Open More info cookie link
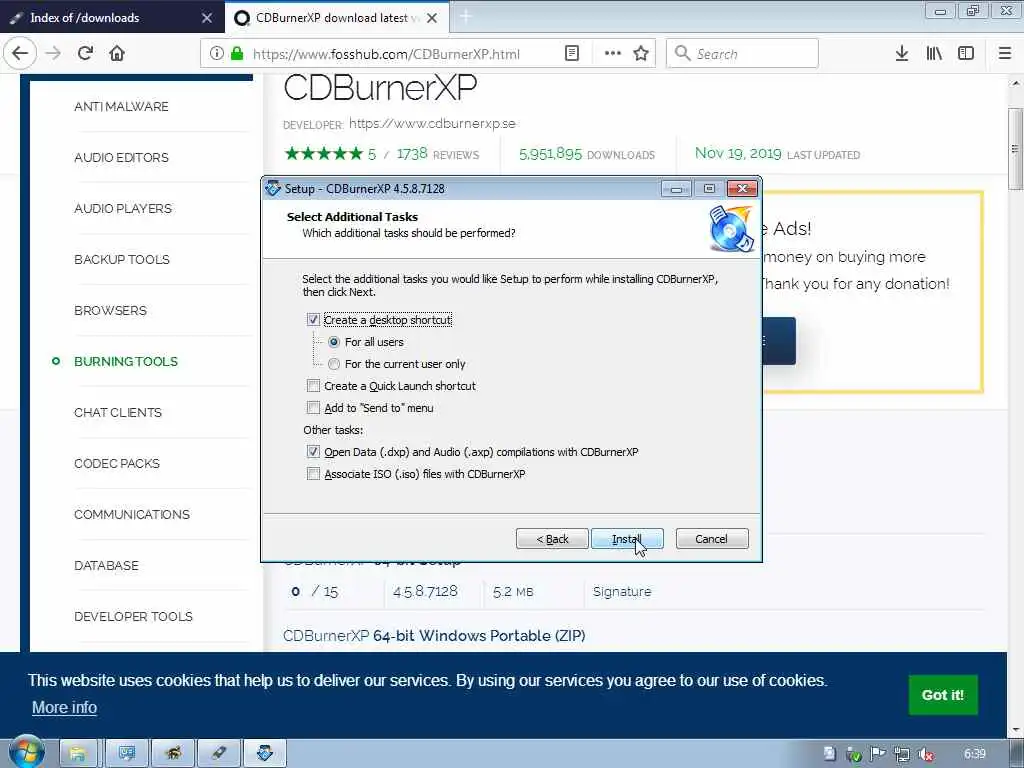The image size is (1024, 768). pos(64,707)
